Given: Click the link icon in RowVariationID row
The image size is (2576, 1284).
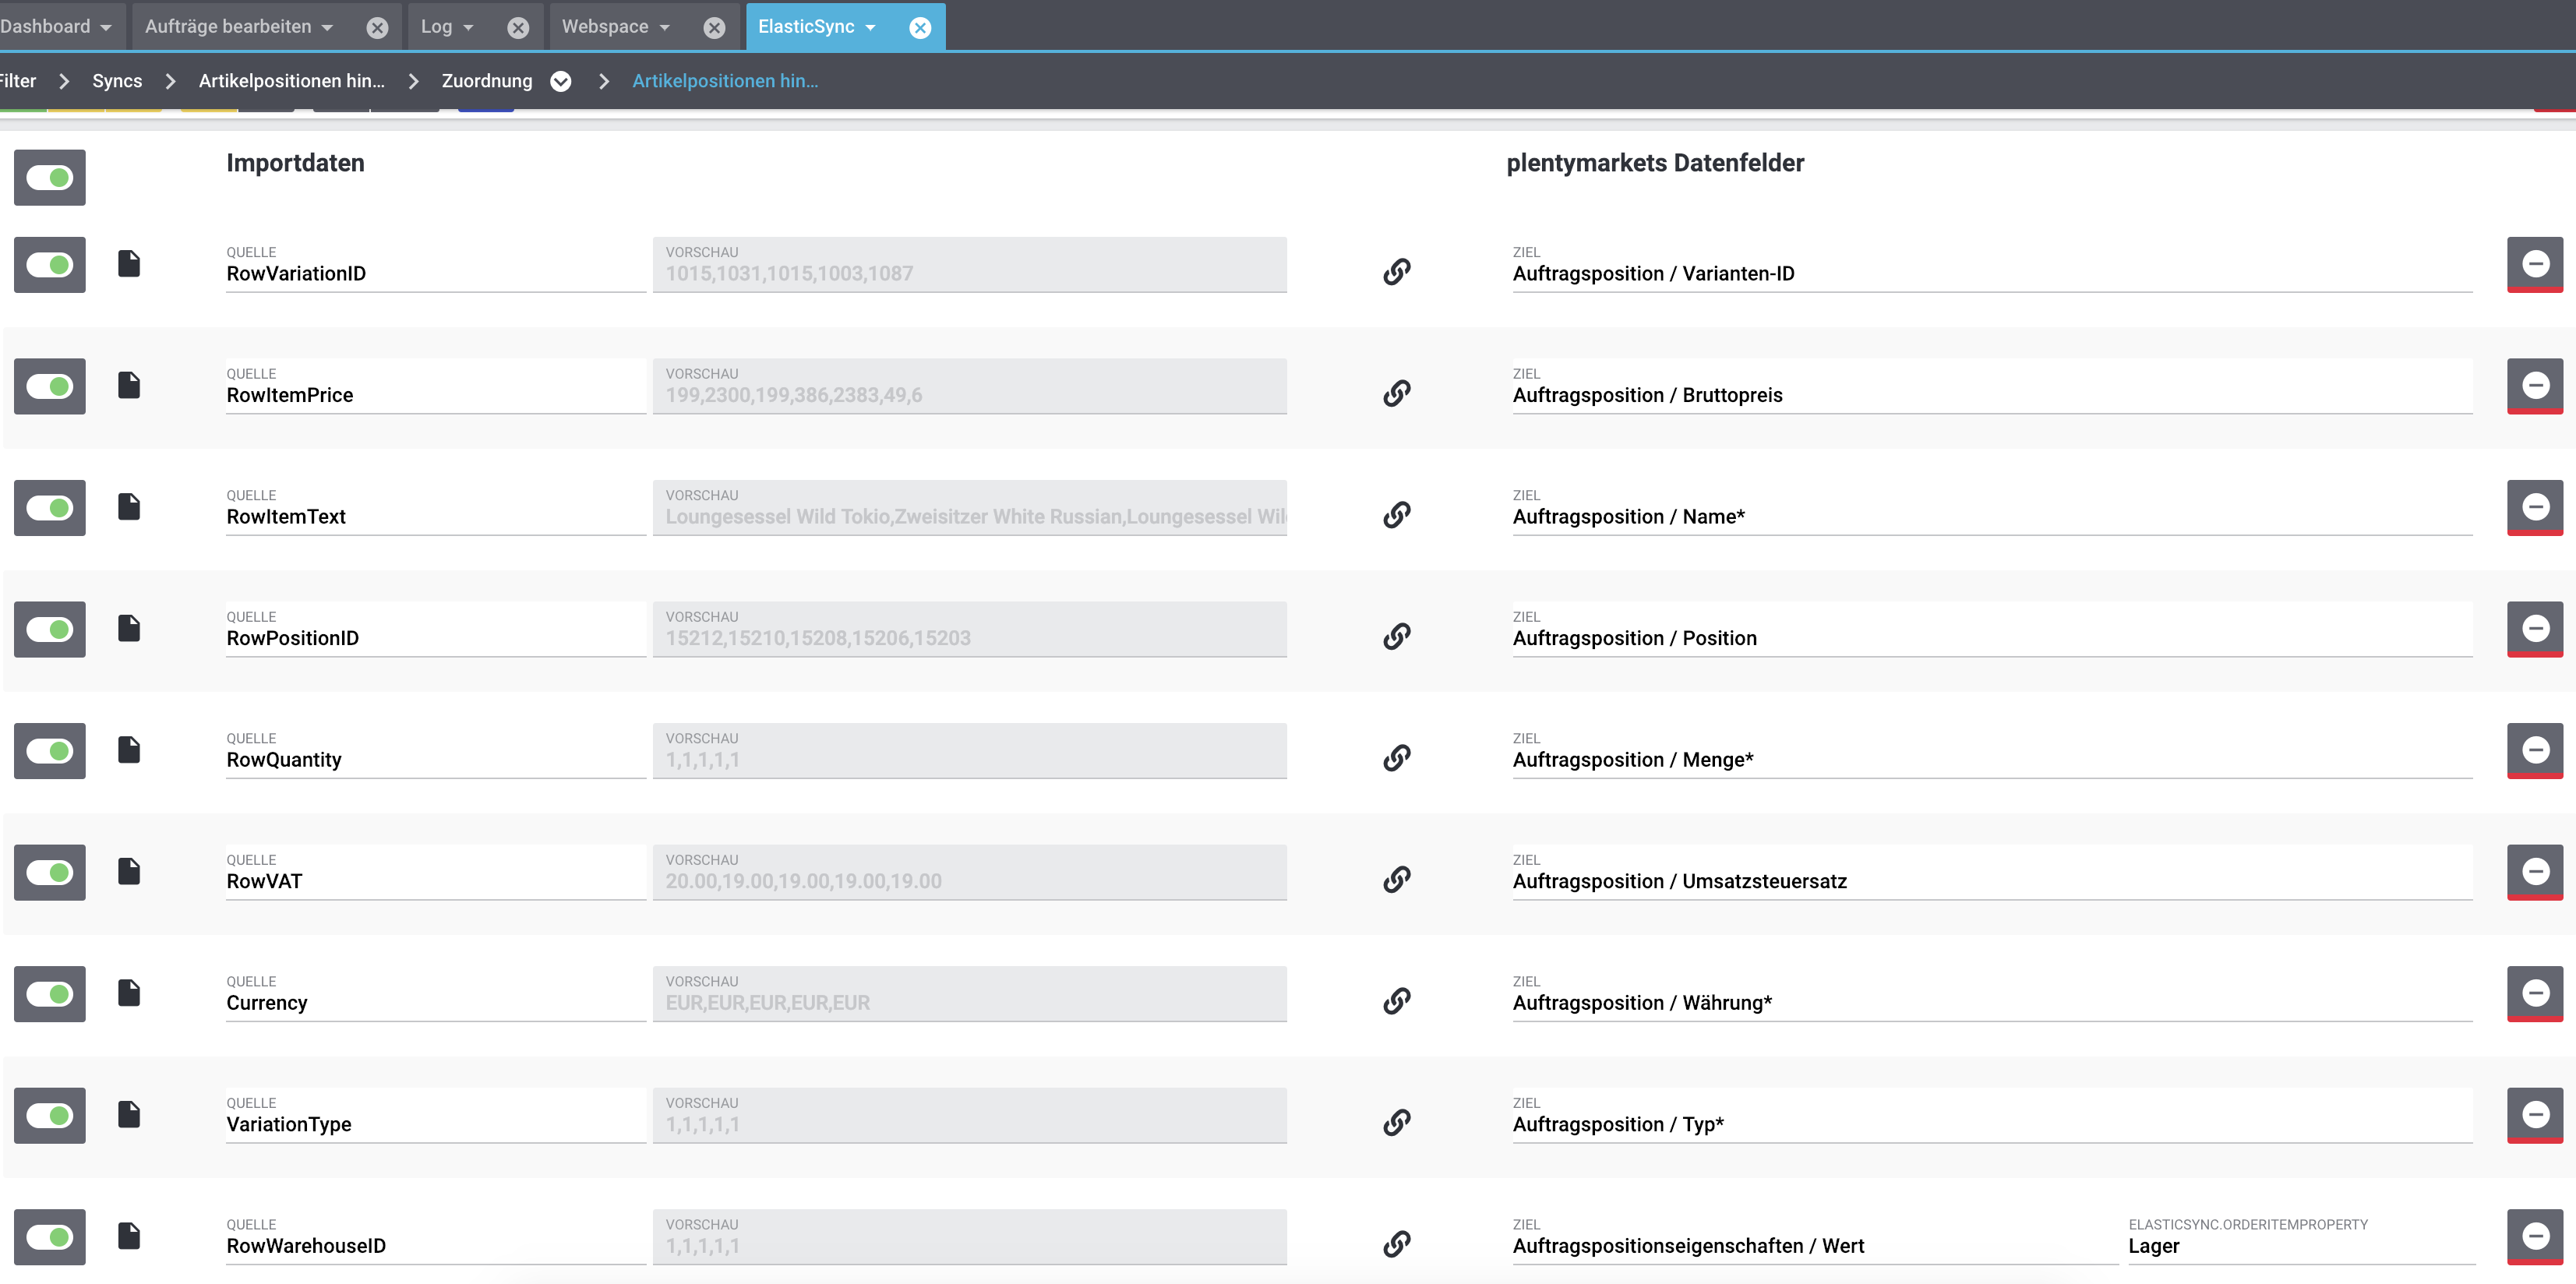Looking at the screenshot, I should pos(1396,271).
